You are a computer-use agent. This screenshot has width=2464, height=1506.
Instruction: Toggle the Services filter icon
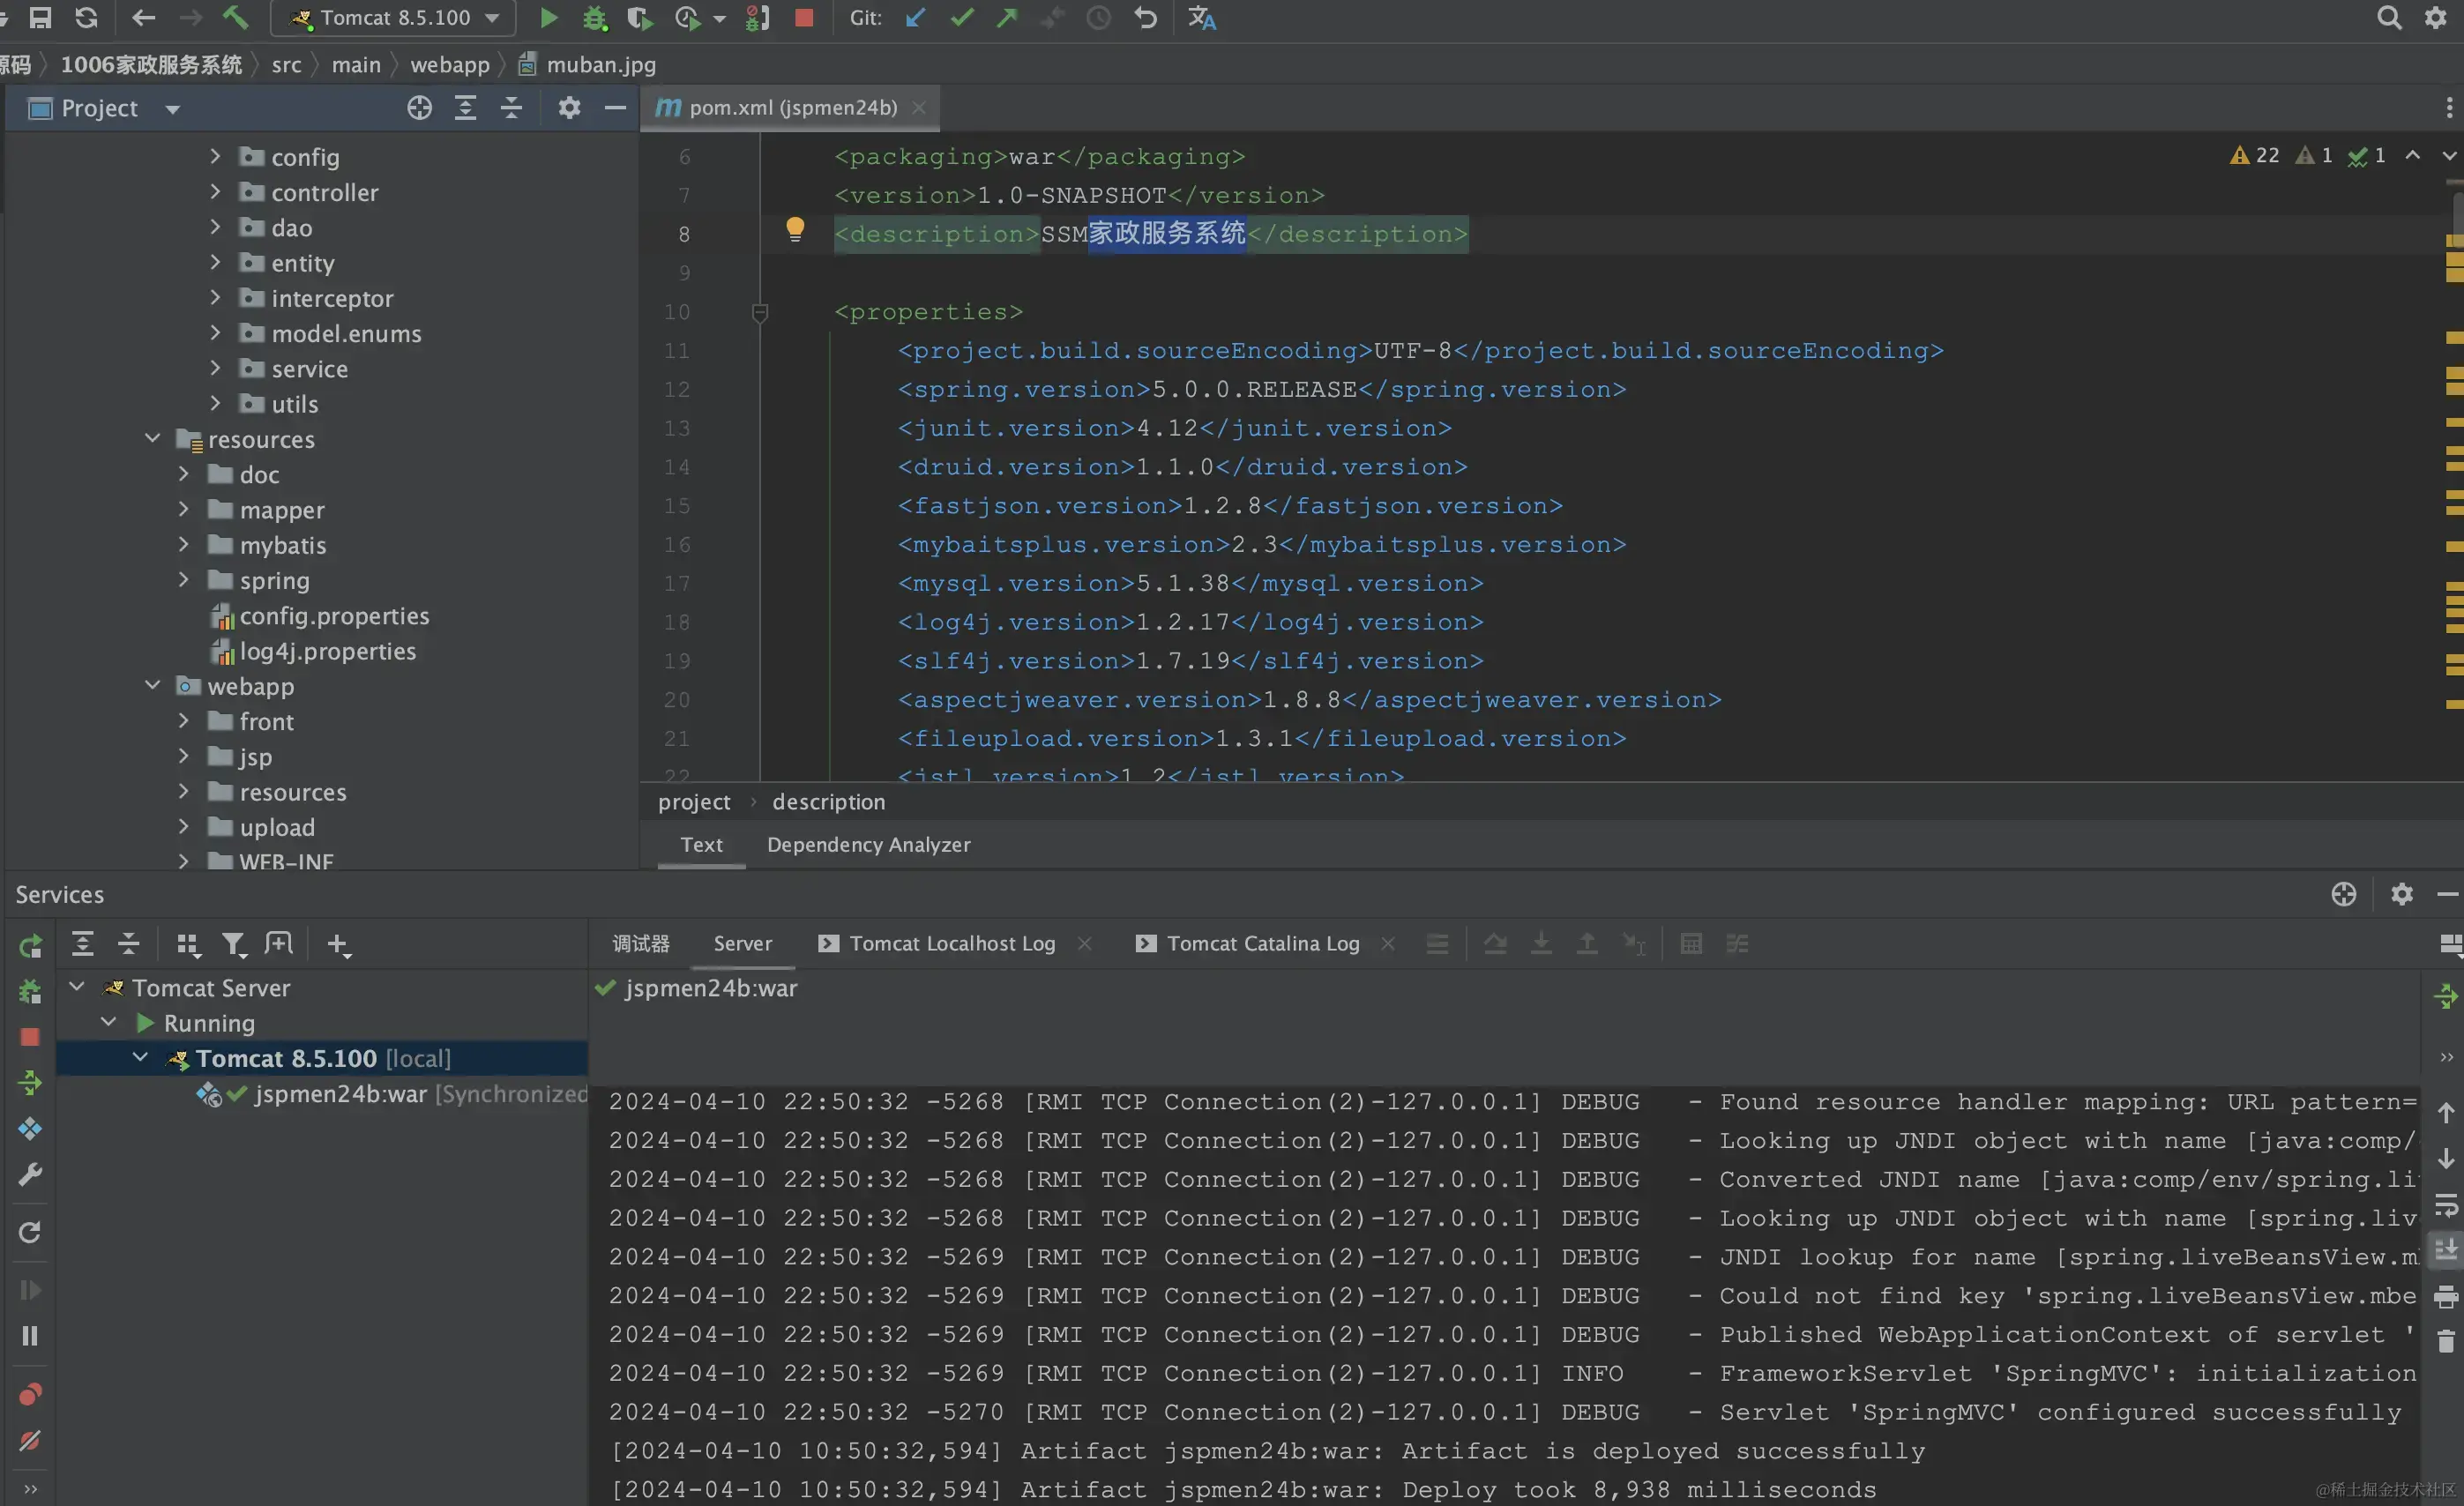(x=233, y=944)
